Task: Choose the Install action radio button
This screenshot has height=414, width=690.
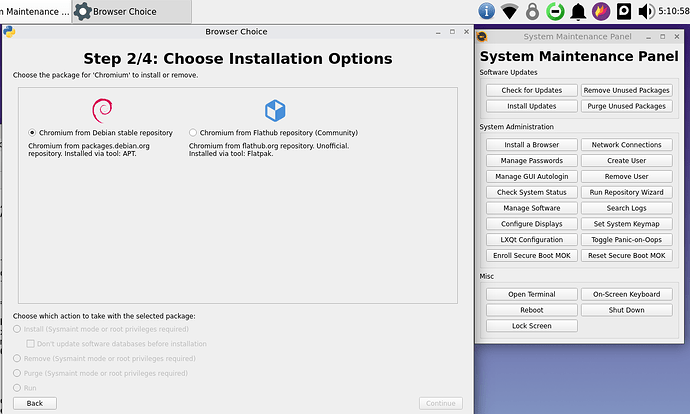Action: pos(17,329)
